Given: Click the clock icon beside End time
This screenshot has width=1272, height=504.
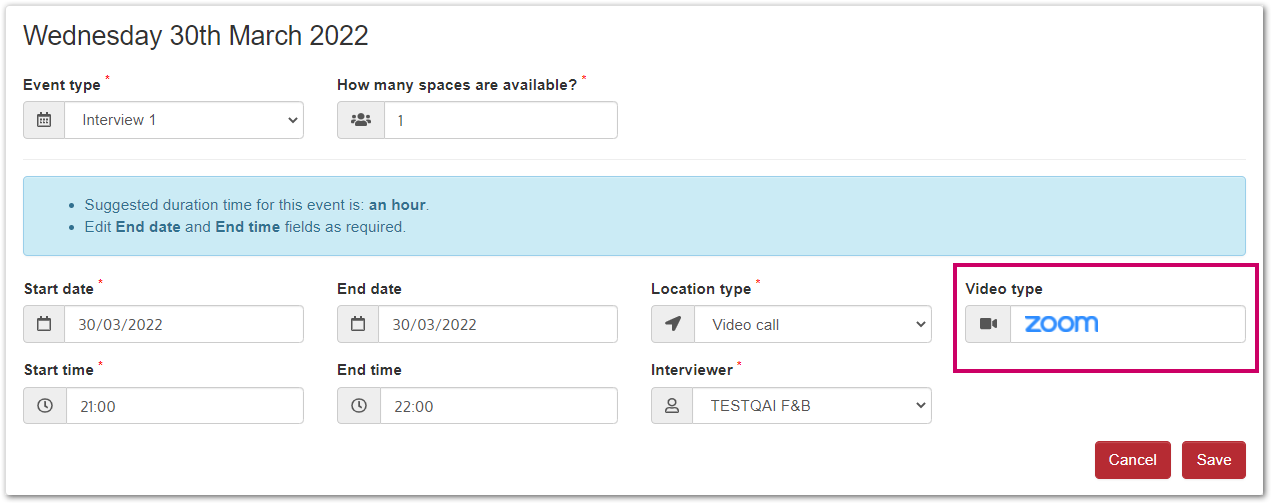Looking at the screenshot, I should pyautogui.click(x=359, y=406).
